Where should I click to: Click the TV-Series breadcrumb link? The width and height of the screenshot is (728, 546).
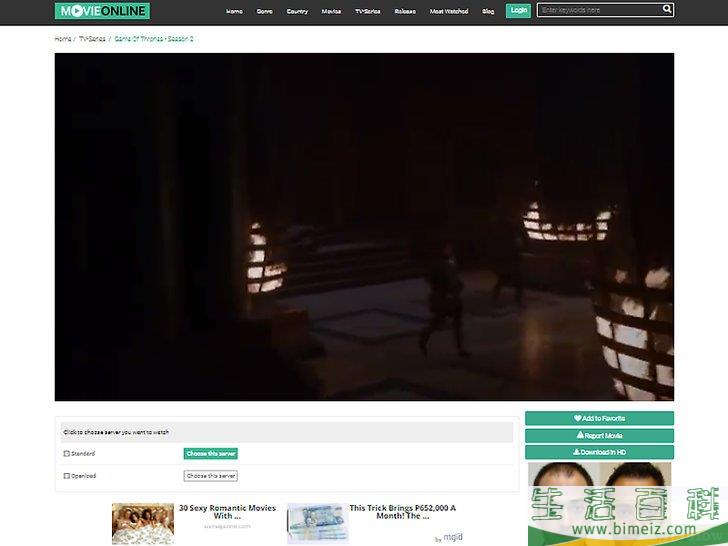(92, 39)
